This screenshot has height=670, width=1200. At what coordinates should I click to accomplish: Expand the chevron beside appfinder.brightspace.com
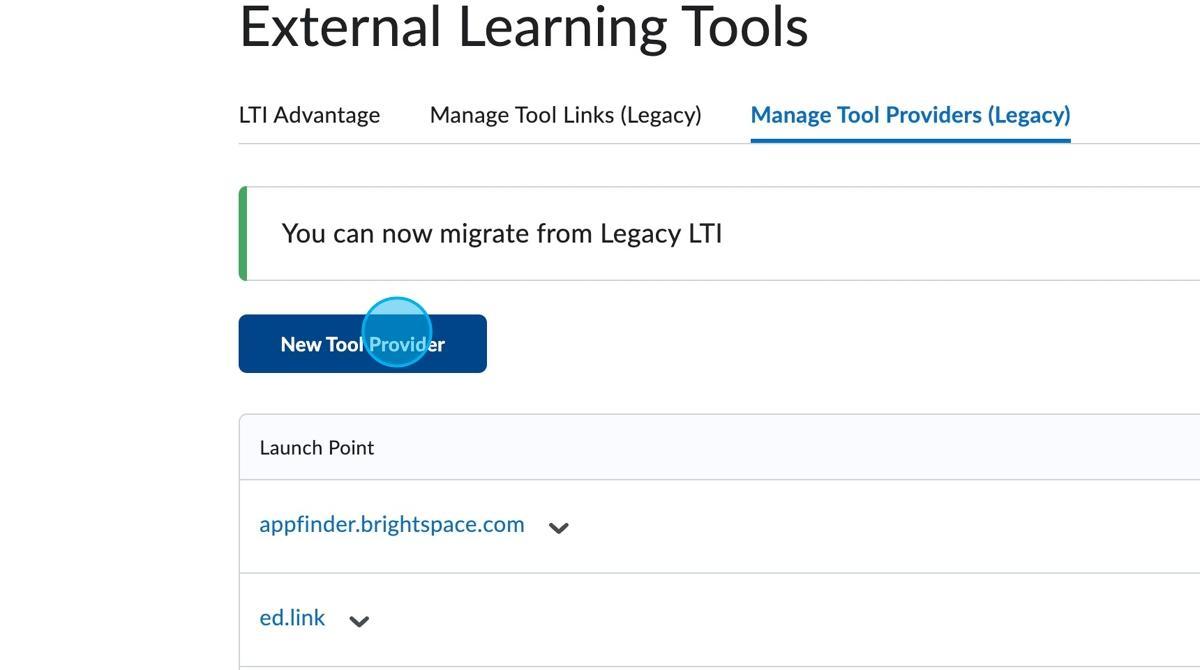[x=559, y=528]
